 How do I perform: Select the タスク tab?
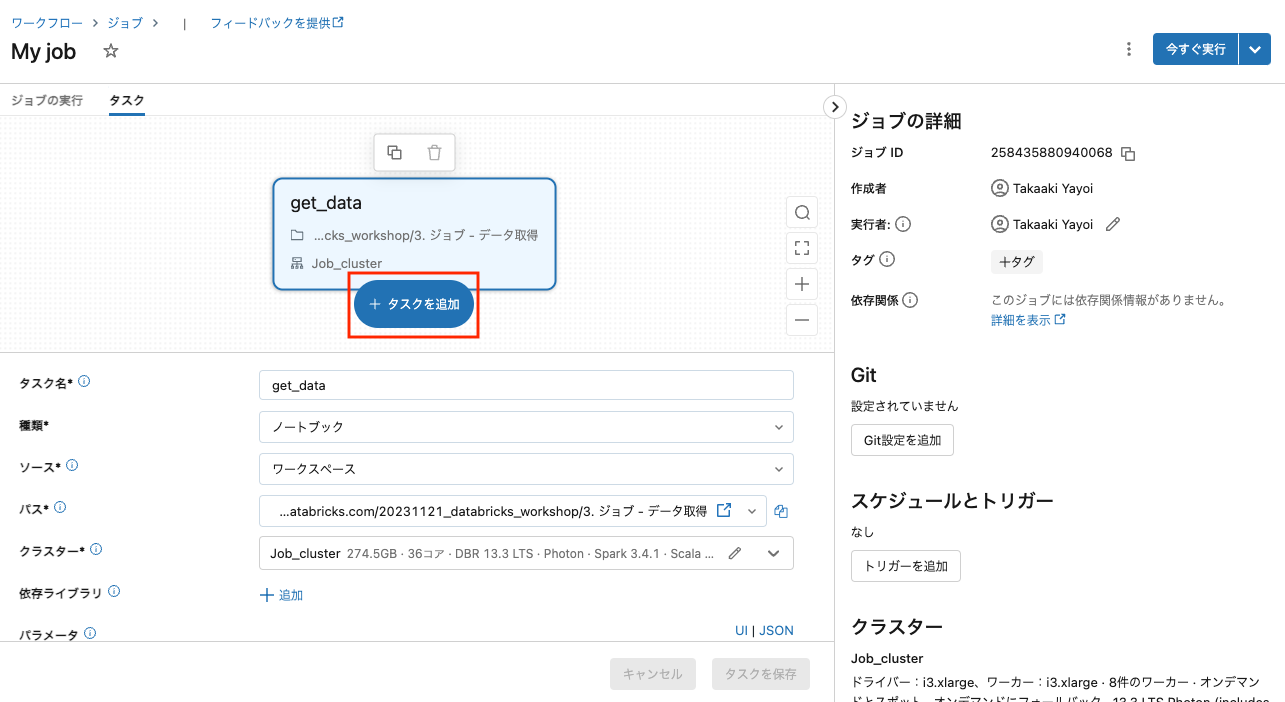124,100
